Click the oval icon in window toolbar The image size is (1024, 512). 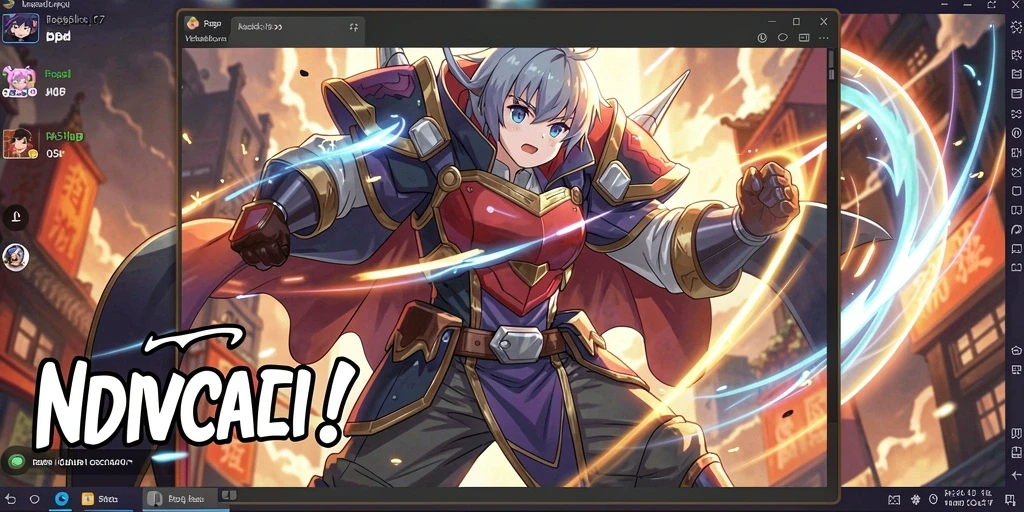tap(782, 38)
